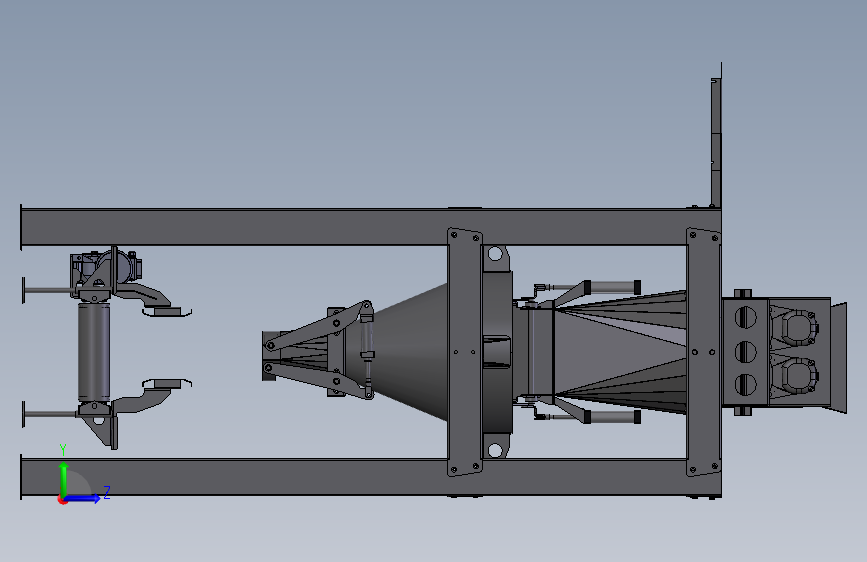Select the upper hydraulic cylinder right of cone
This screenshot has width=867, height=562.
tap(613, 287)
